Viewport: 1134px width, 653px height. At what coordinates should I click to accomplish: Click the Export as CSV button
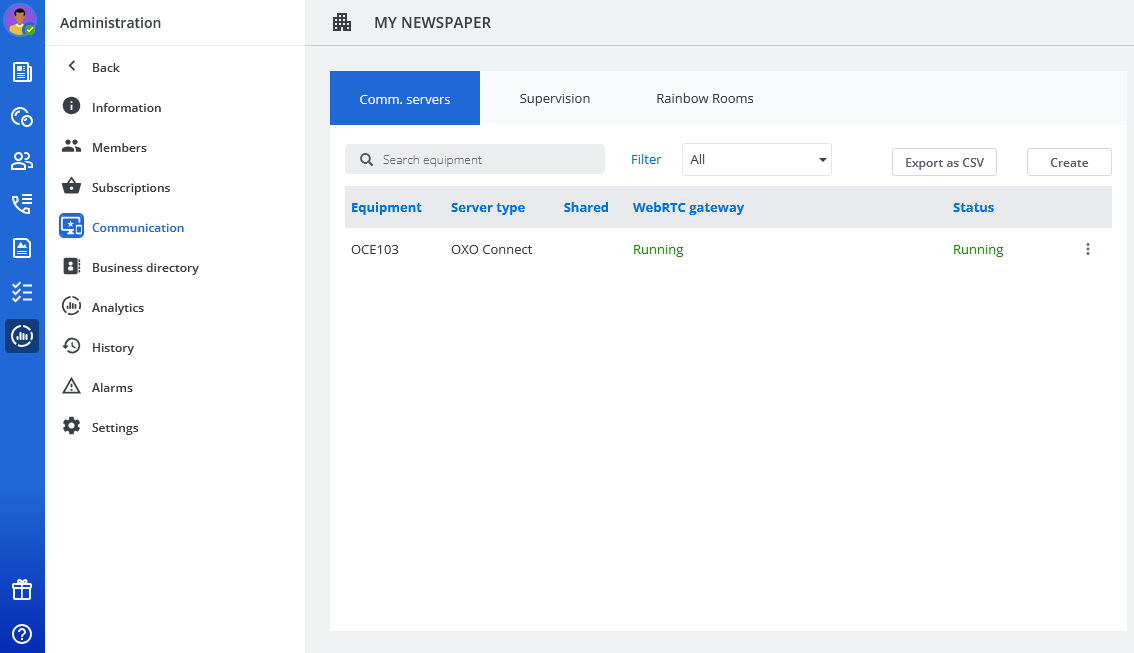[x=944, y=163]
